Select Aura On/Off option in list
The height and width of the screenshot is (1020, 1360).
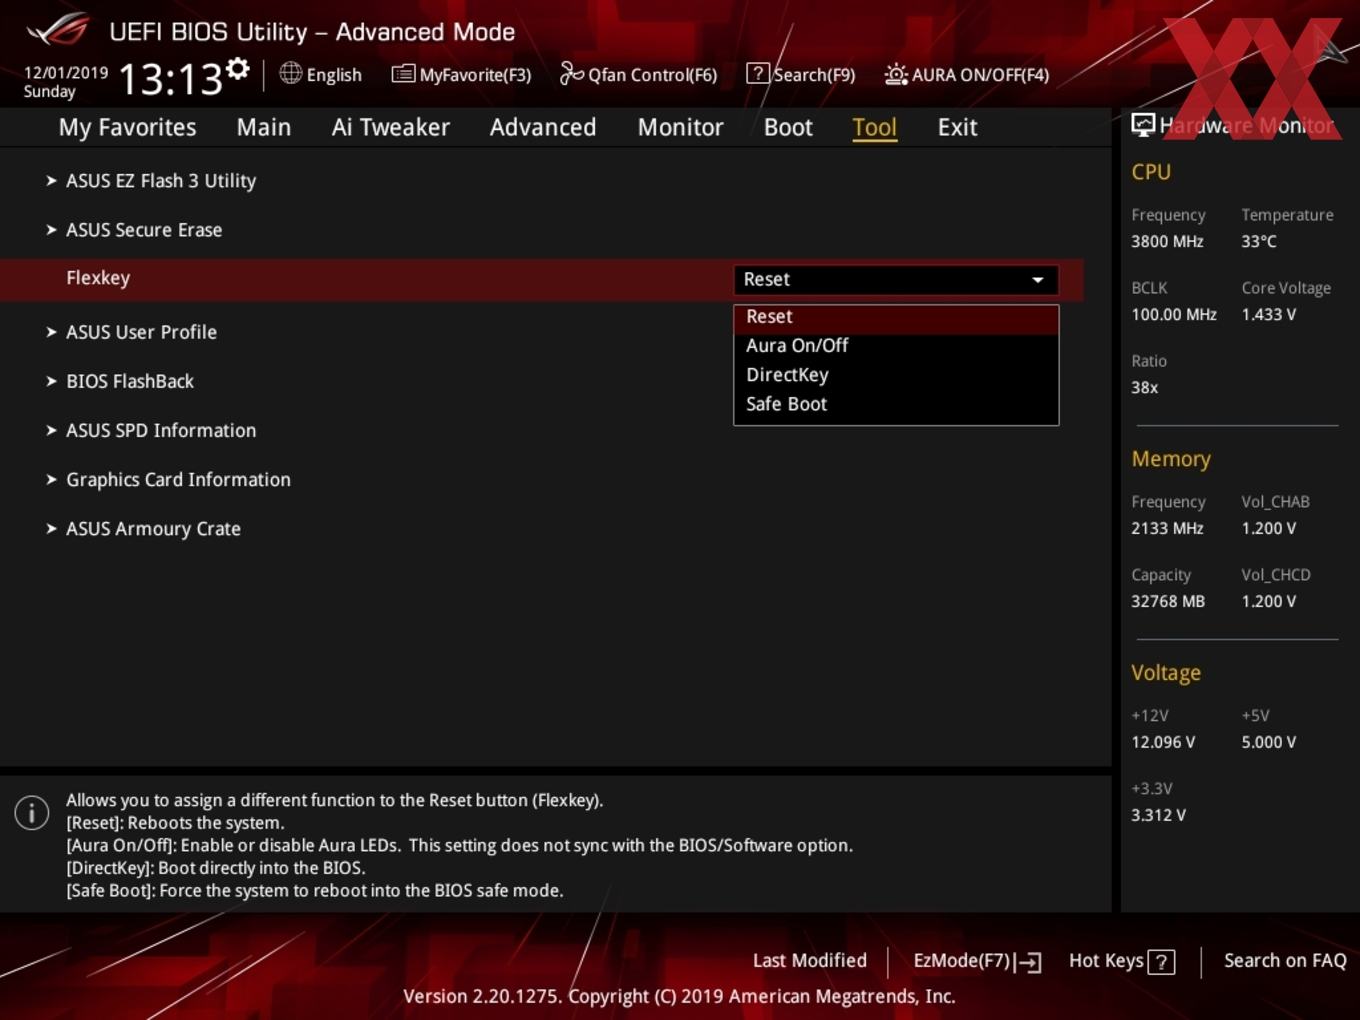(x=896, y=346)
